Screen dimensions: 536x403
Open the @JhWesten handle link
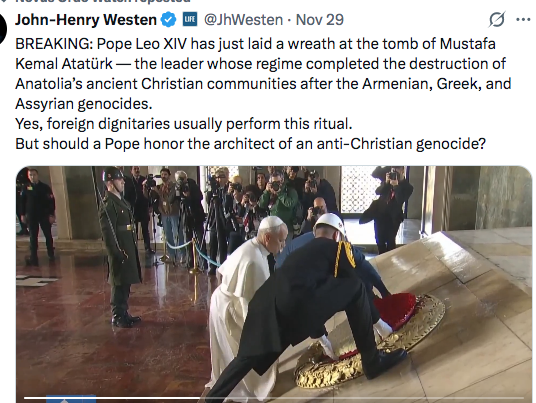click(x=243, y=20)
